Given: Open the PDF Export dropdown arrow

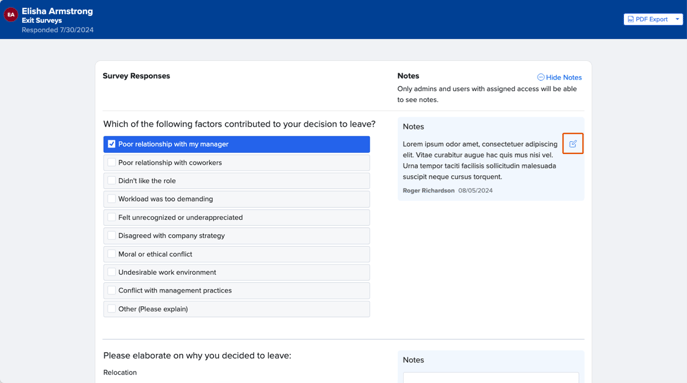Looking at the screenshot, I should click(x=677, y=19).
